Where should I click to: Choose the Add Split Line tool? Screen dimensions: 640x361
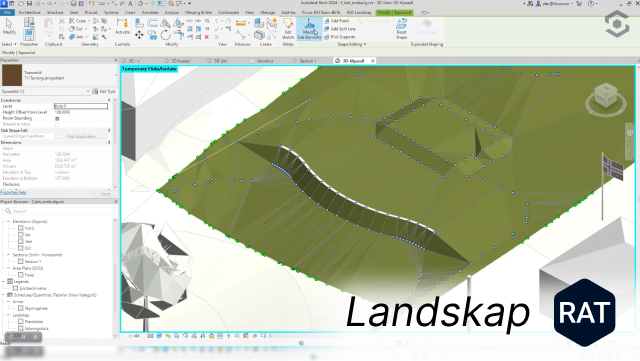pos(340,29)
